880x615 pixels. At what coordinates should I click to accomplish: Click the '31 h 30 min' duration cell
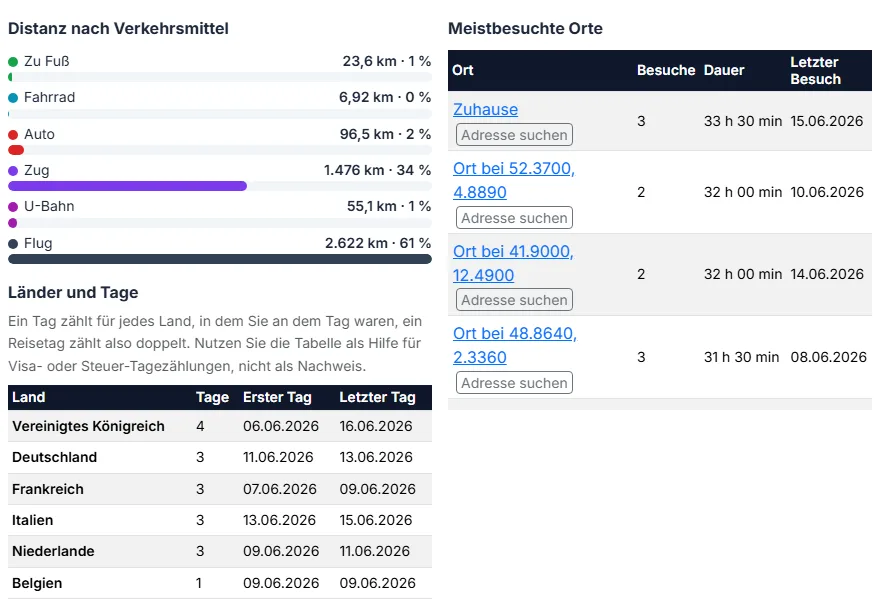point(741,357)
